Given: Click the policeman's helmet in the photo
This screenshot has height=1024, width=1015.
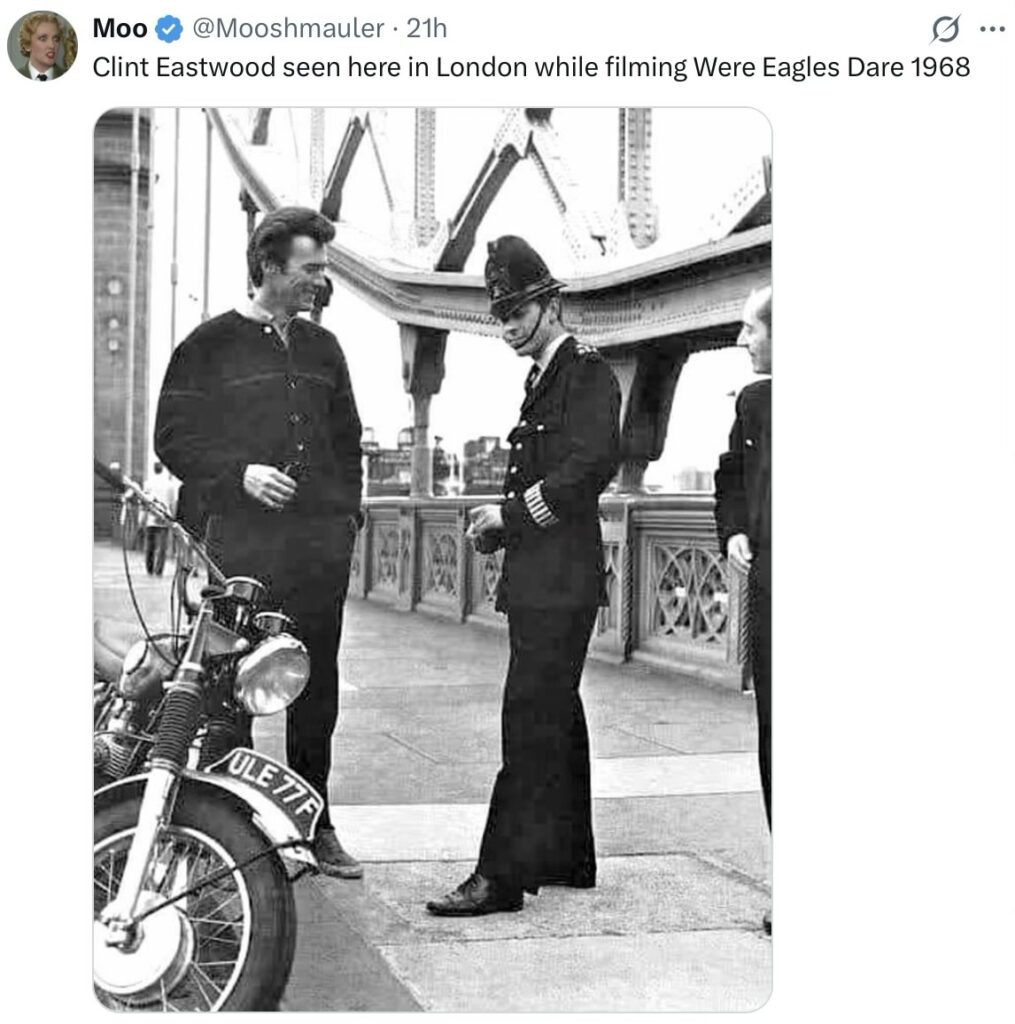Looking at the screenshot, I should click(519, 276).
